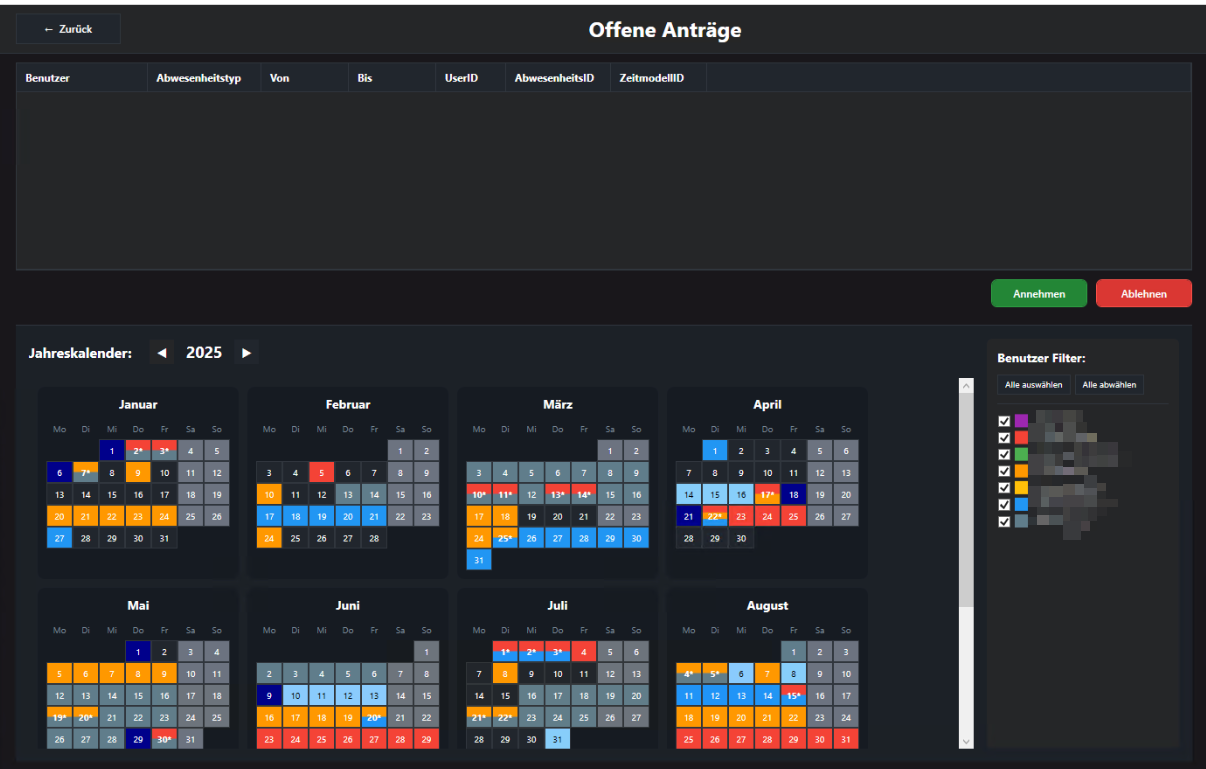Advance to next year after 2025
This screenshot has width=1206, height=769.
(246, 352)
